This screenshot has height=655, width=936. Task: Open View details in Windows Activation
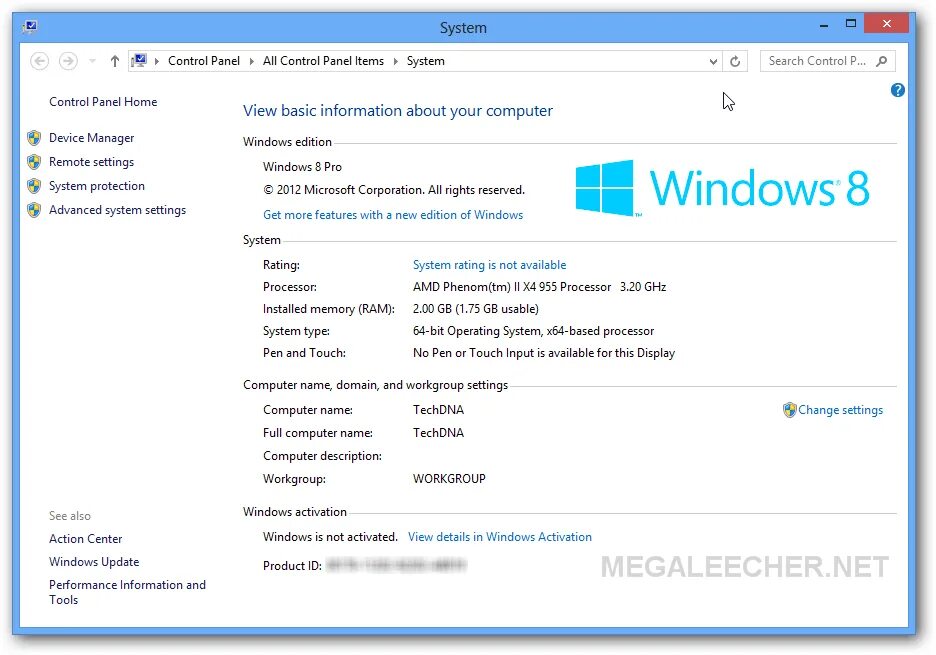pos(500,537)
